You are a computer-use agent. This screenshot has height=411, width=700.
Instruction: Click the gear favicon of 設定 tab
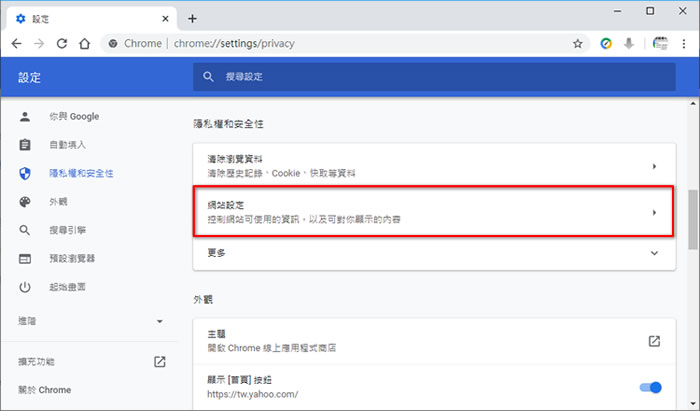(21, 19)
